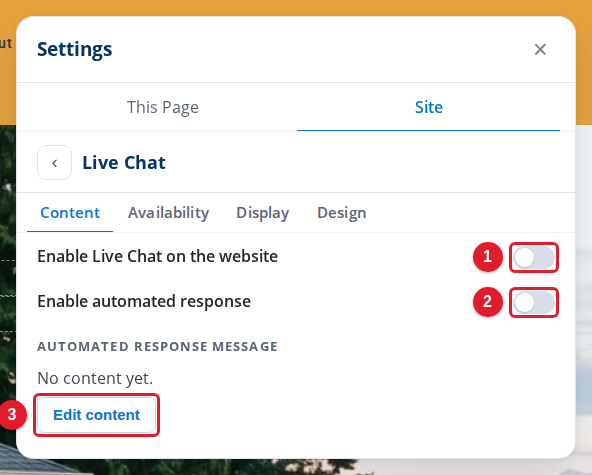Click the 'Live Chat' title
The image size is (592, 475).
(x=124, y=163)
